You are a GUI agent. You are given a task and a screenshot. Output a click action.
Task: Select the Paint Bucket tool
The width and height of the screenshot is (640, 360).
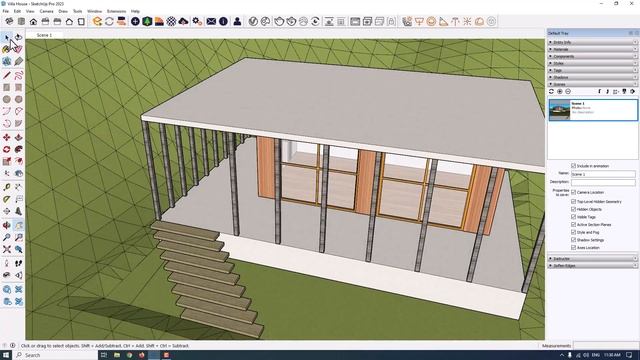click(7, 49)
